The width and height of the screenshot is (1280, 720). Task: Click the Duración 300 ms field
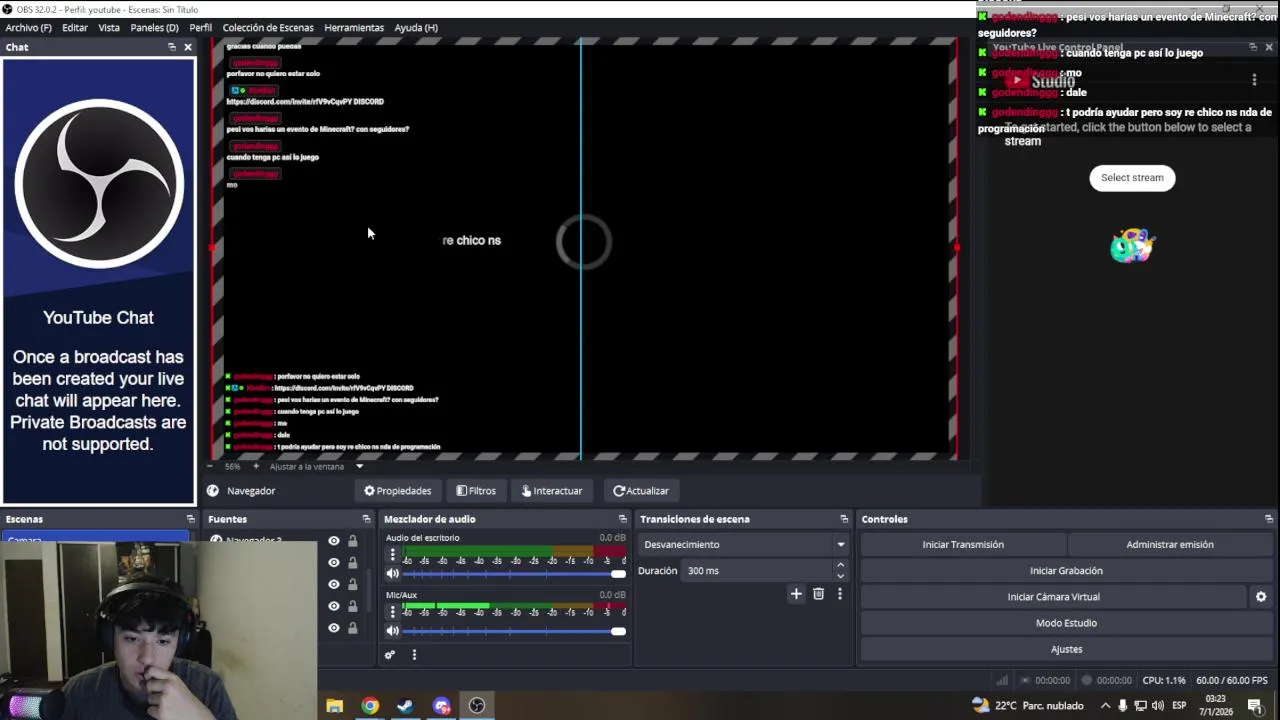tap(757, 571)
